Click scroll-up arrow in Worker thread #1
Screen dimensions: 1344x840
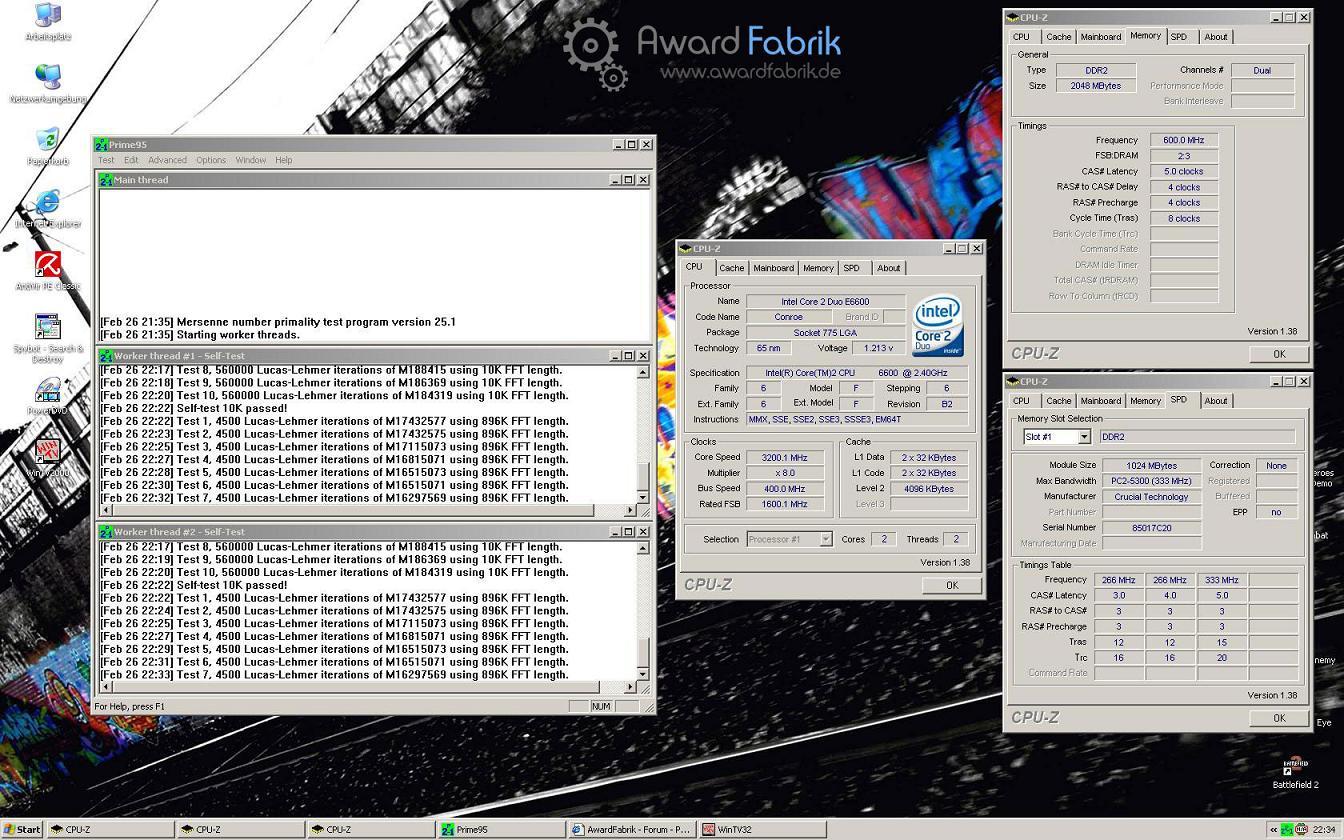click(x=642, y=372)
